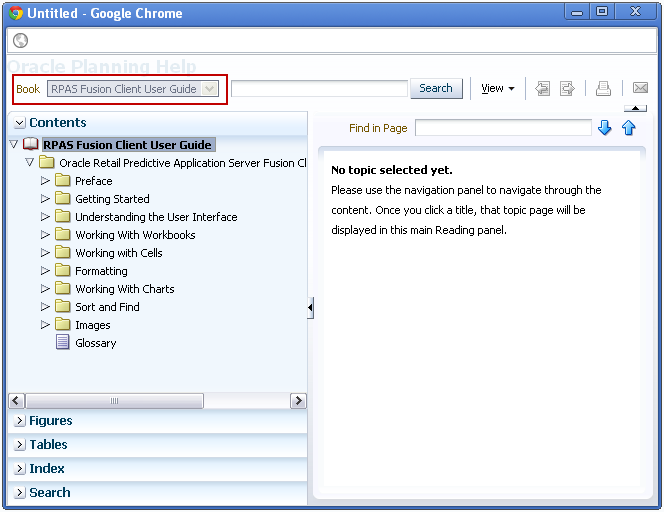Click the Find in Page input field

pos(503,127)
